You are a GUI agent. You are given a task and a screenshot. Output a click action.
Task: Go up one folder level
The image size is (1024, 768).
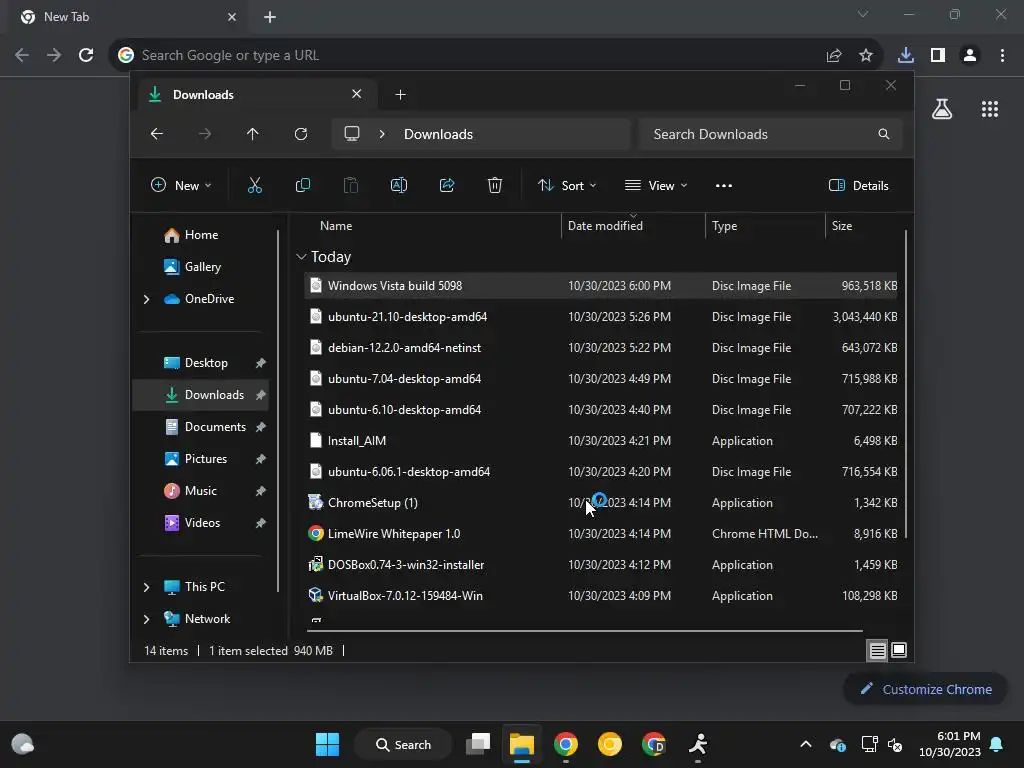coord(253,134)
